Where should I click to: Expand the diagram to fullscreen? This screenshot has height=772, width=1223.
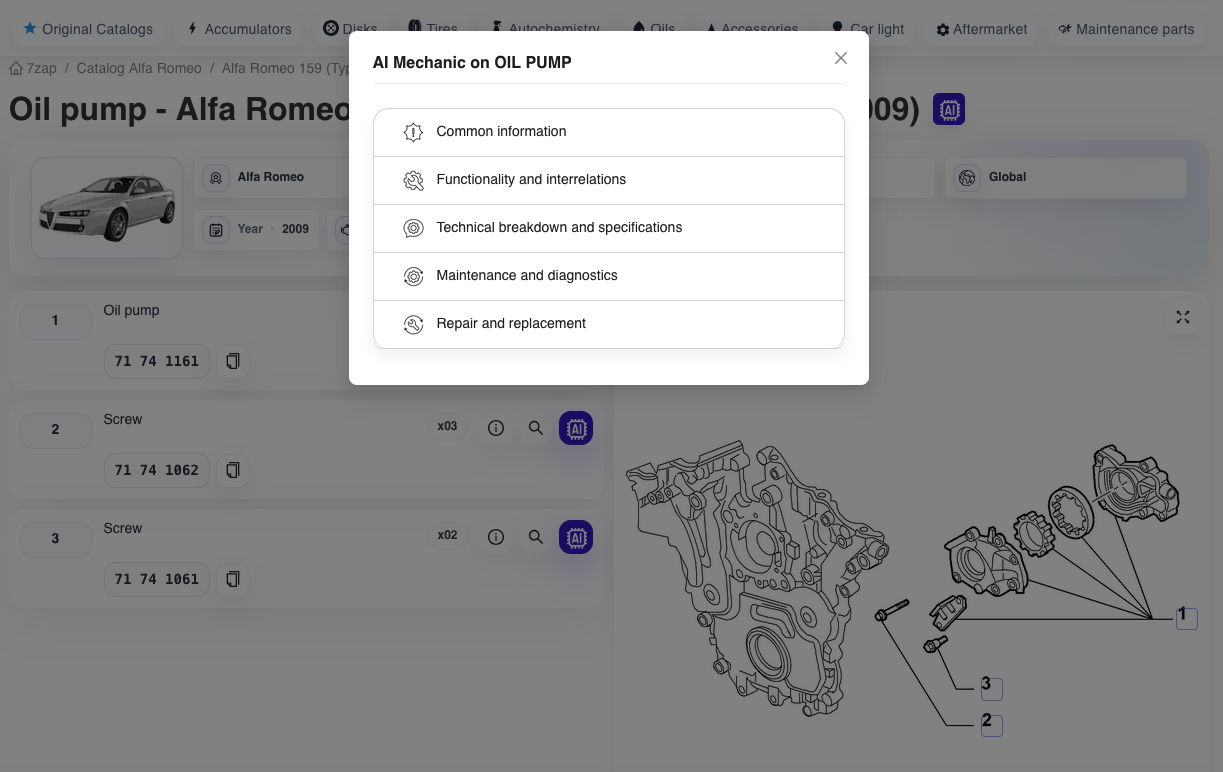1183,317
